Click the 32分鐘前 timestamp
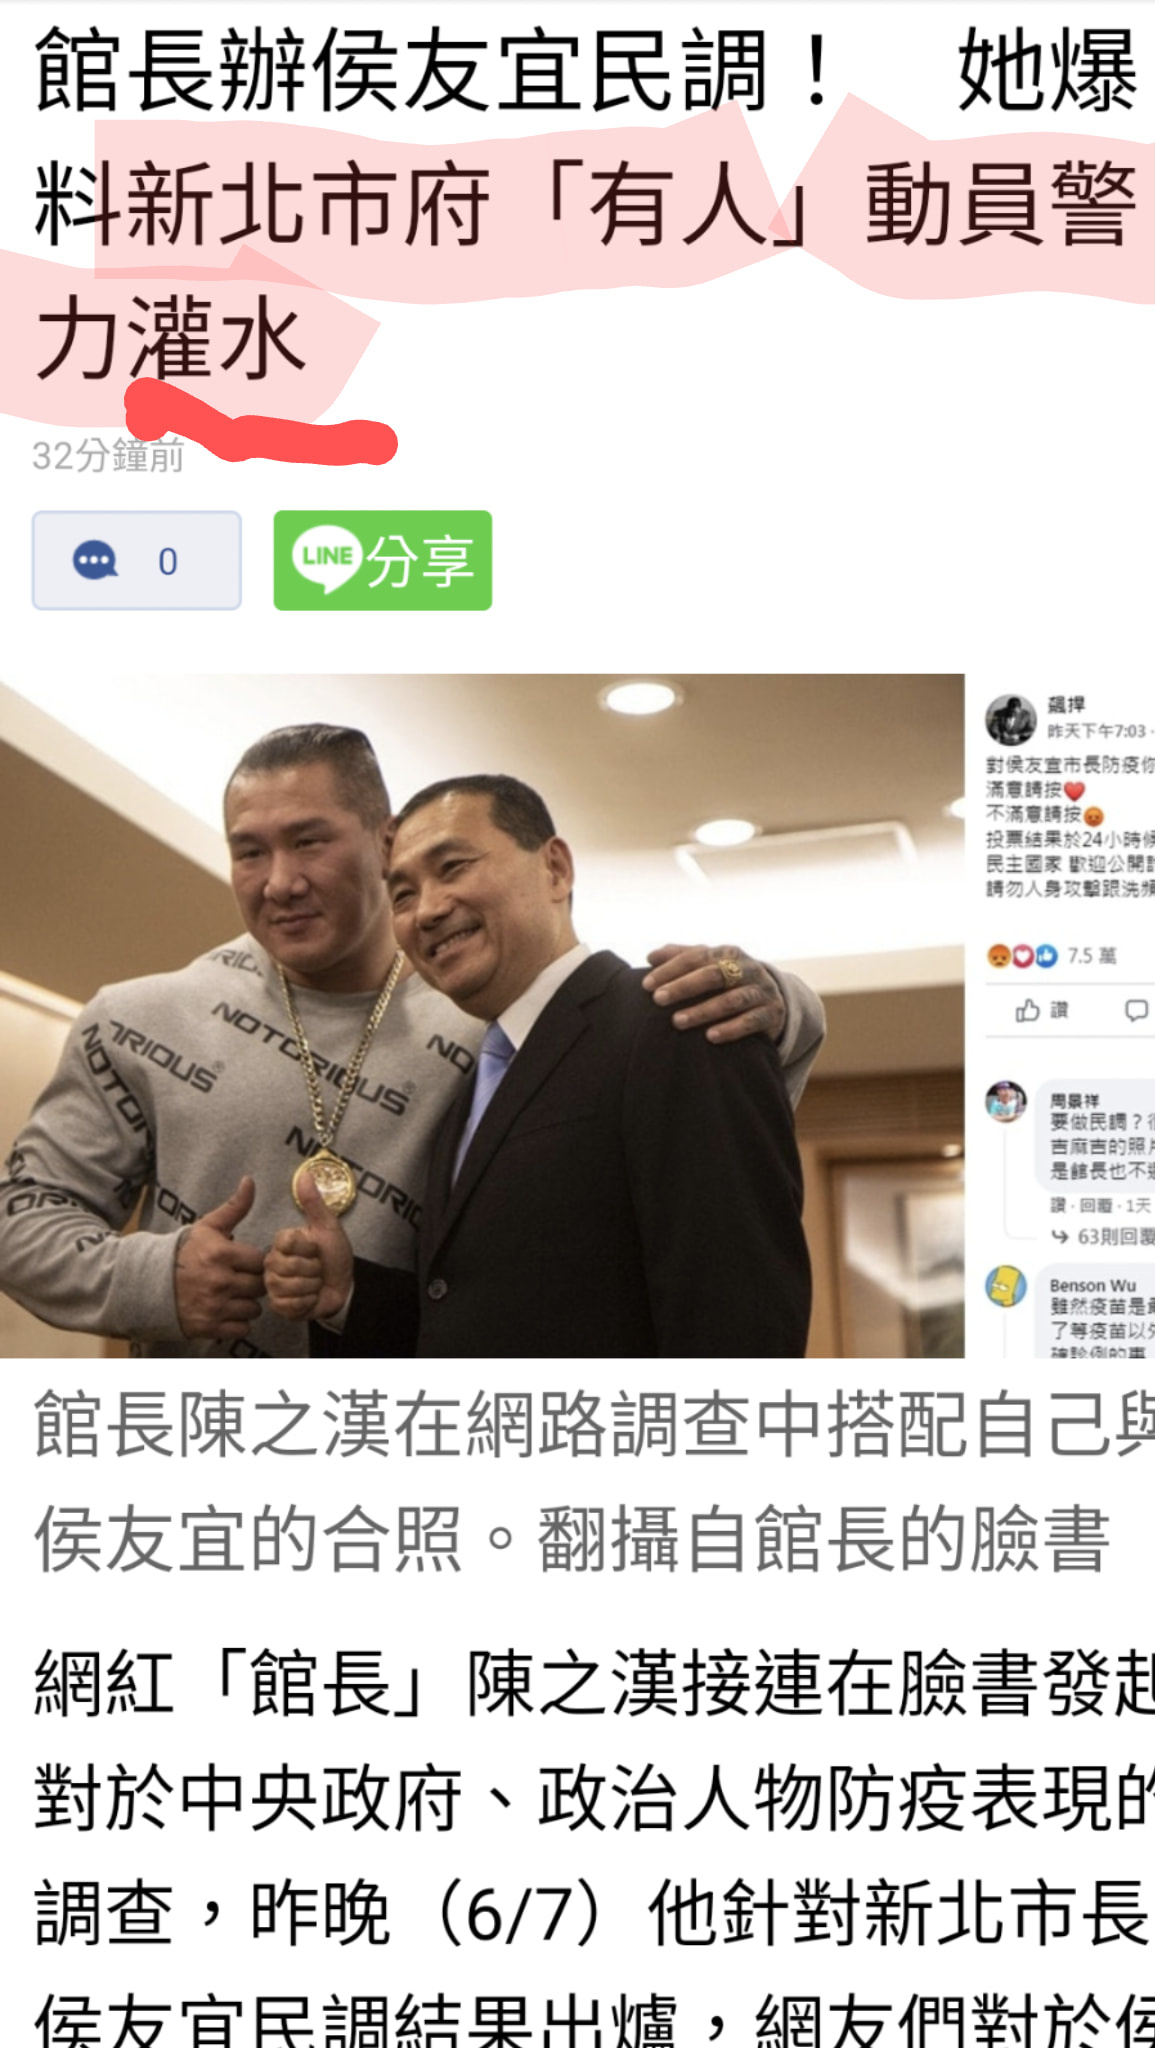The width and height of the screenshot is (1155, 2048). point(108,455)
